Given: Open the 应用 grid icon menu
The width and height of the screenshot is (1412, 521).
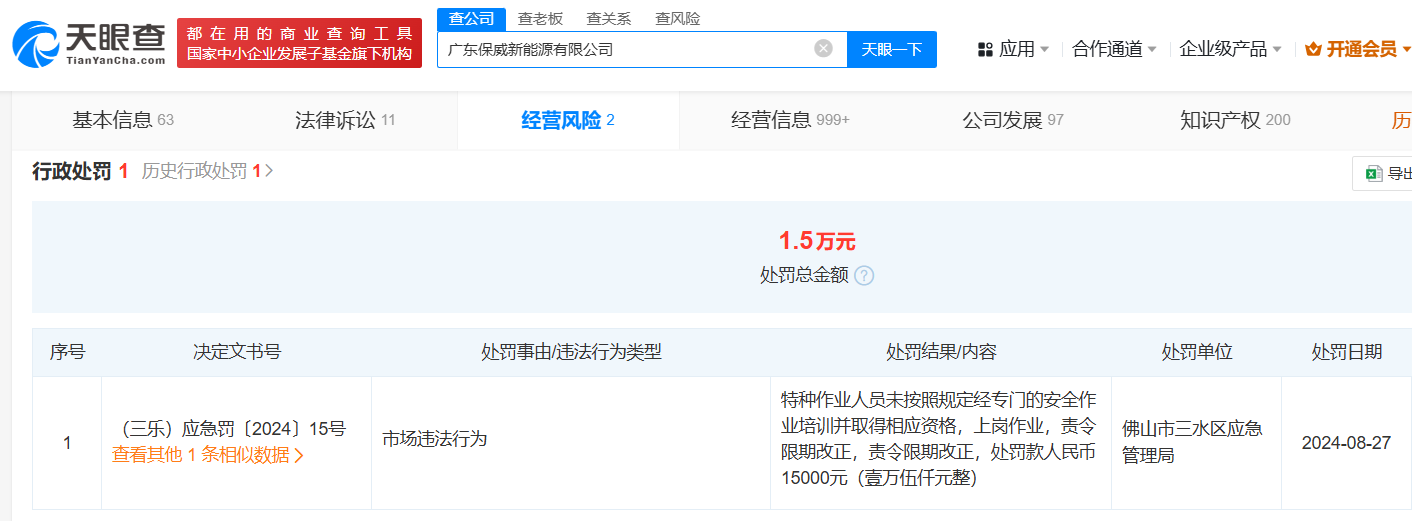Looking at the screenshot, I should click(985, 49).
